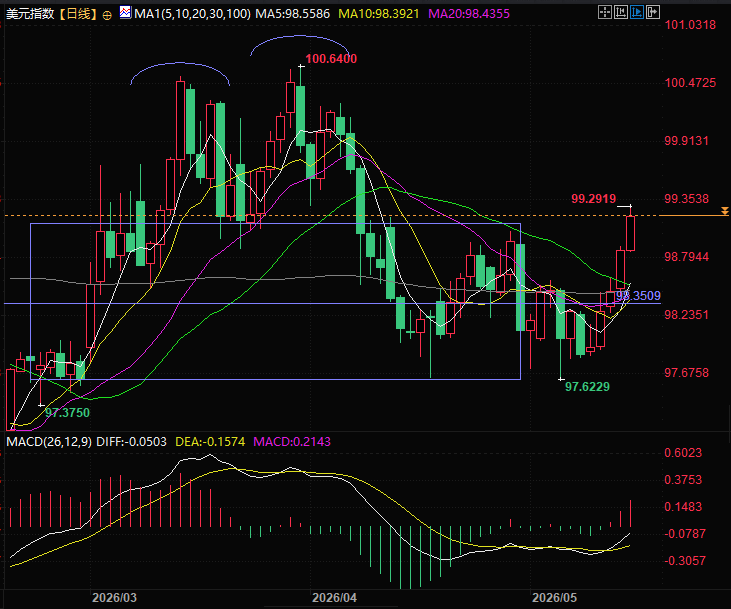Click the 2026/05 date axis label

(x=554, y=598)
